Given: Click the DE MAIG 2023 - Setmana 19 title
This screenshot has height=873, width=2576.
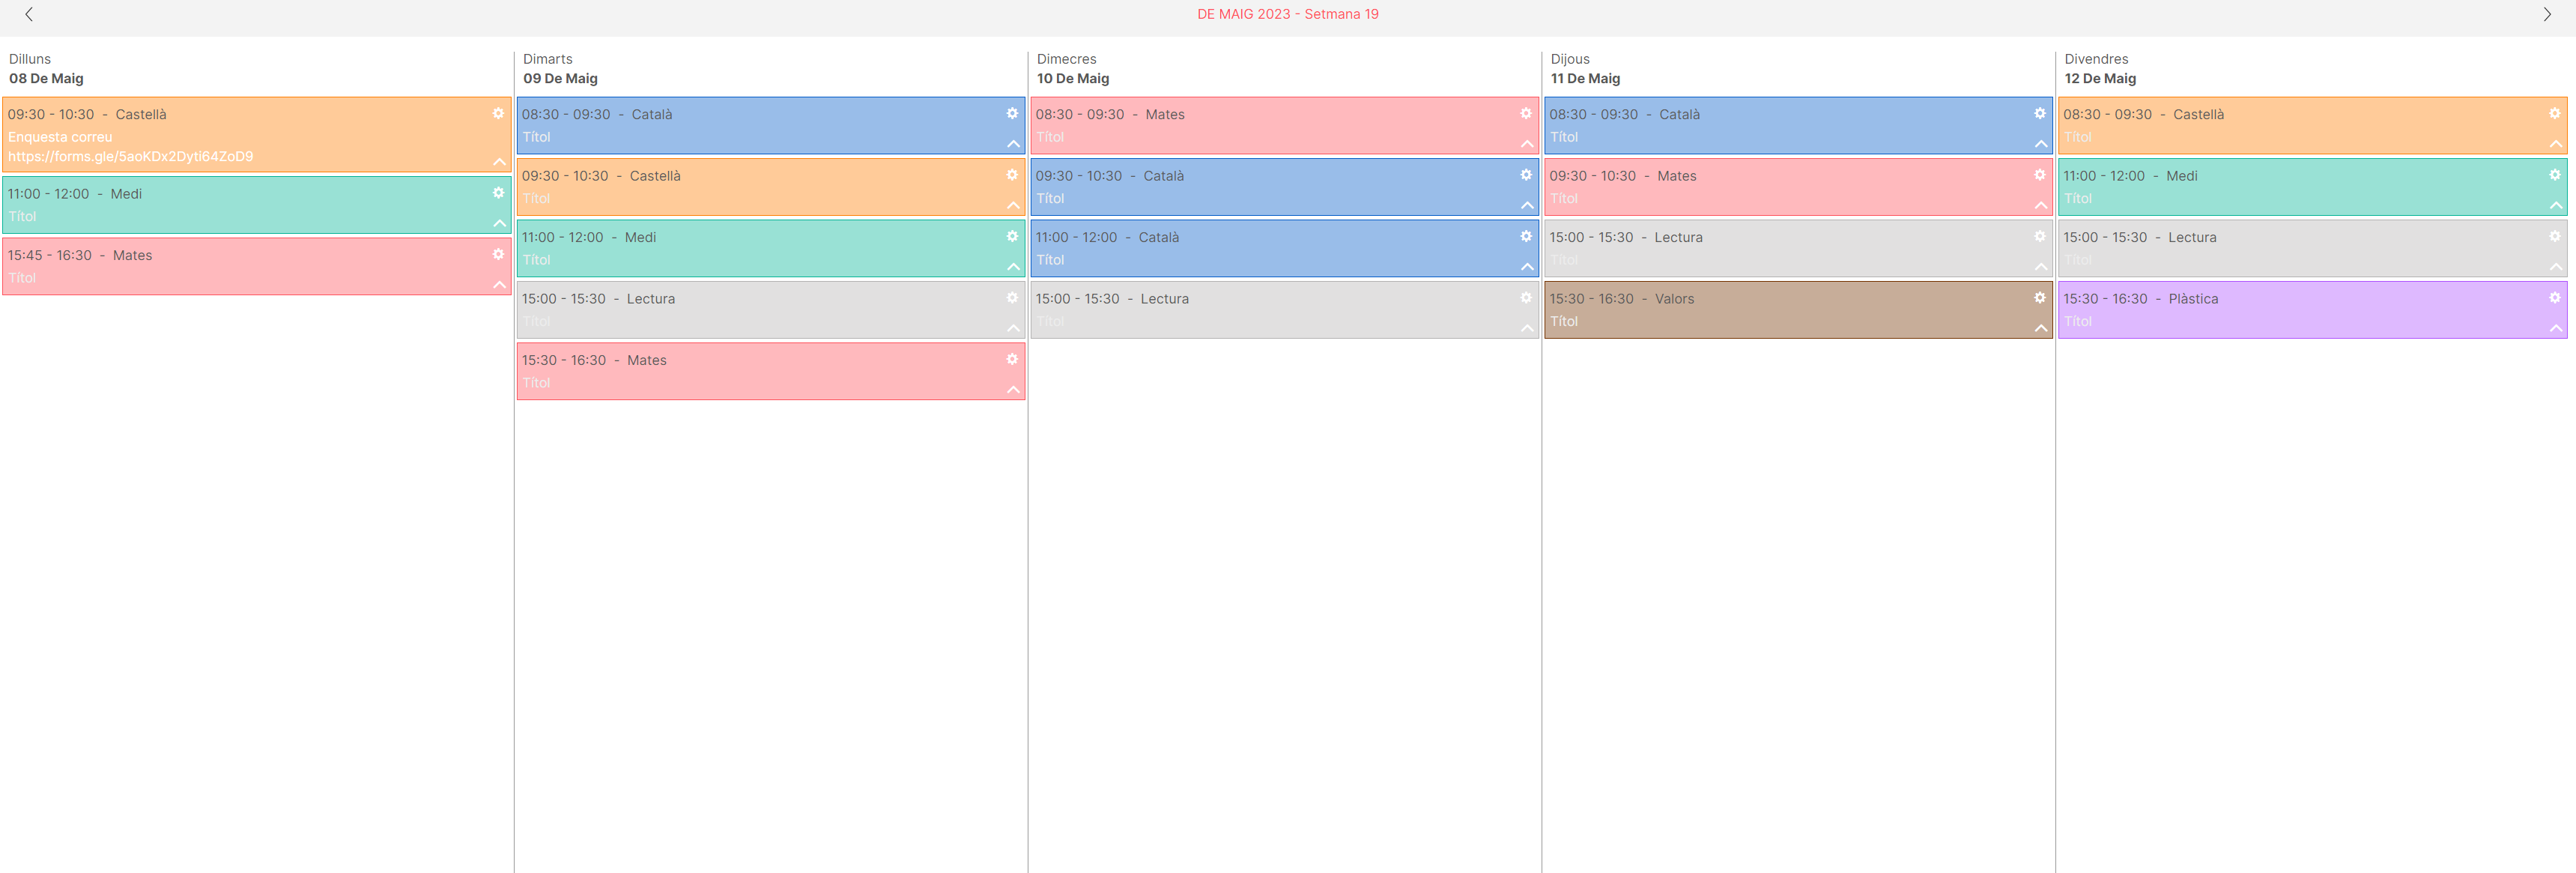Looking at the screenshot, I should (x=1287, y=14).
